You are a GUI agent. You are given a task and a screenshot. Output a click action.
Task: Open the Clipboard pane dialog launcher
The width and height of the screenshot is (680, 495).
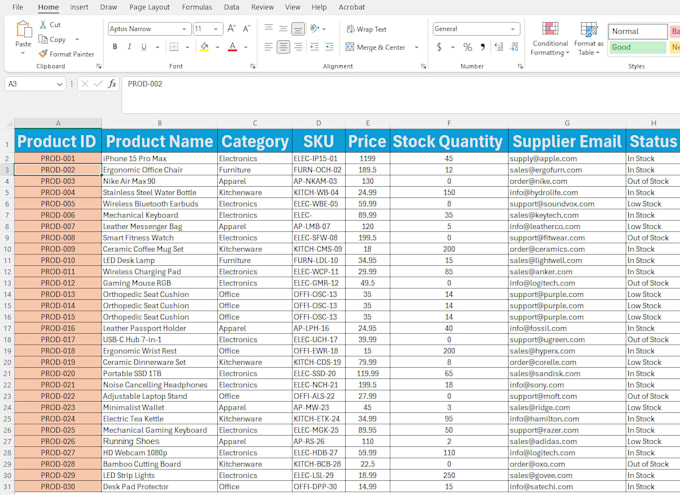click(x=99, y=66)
